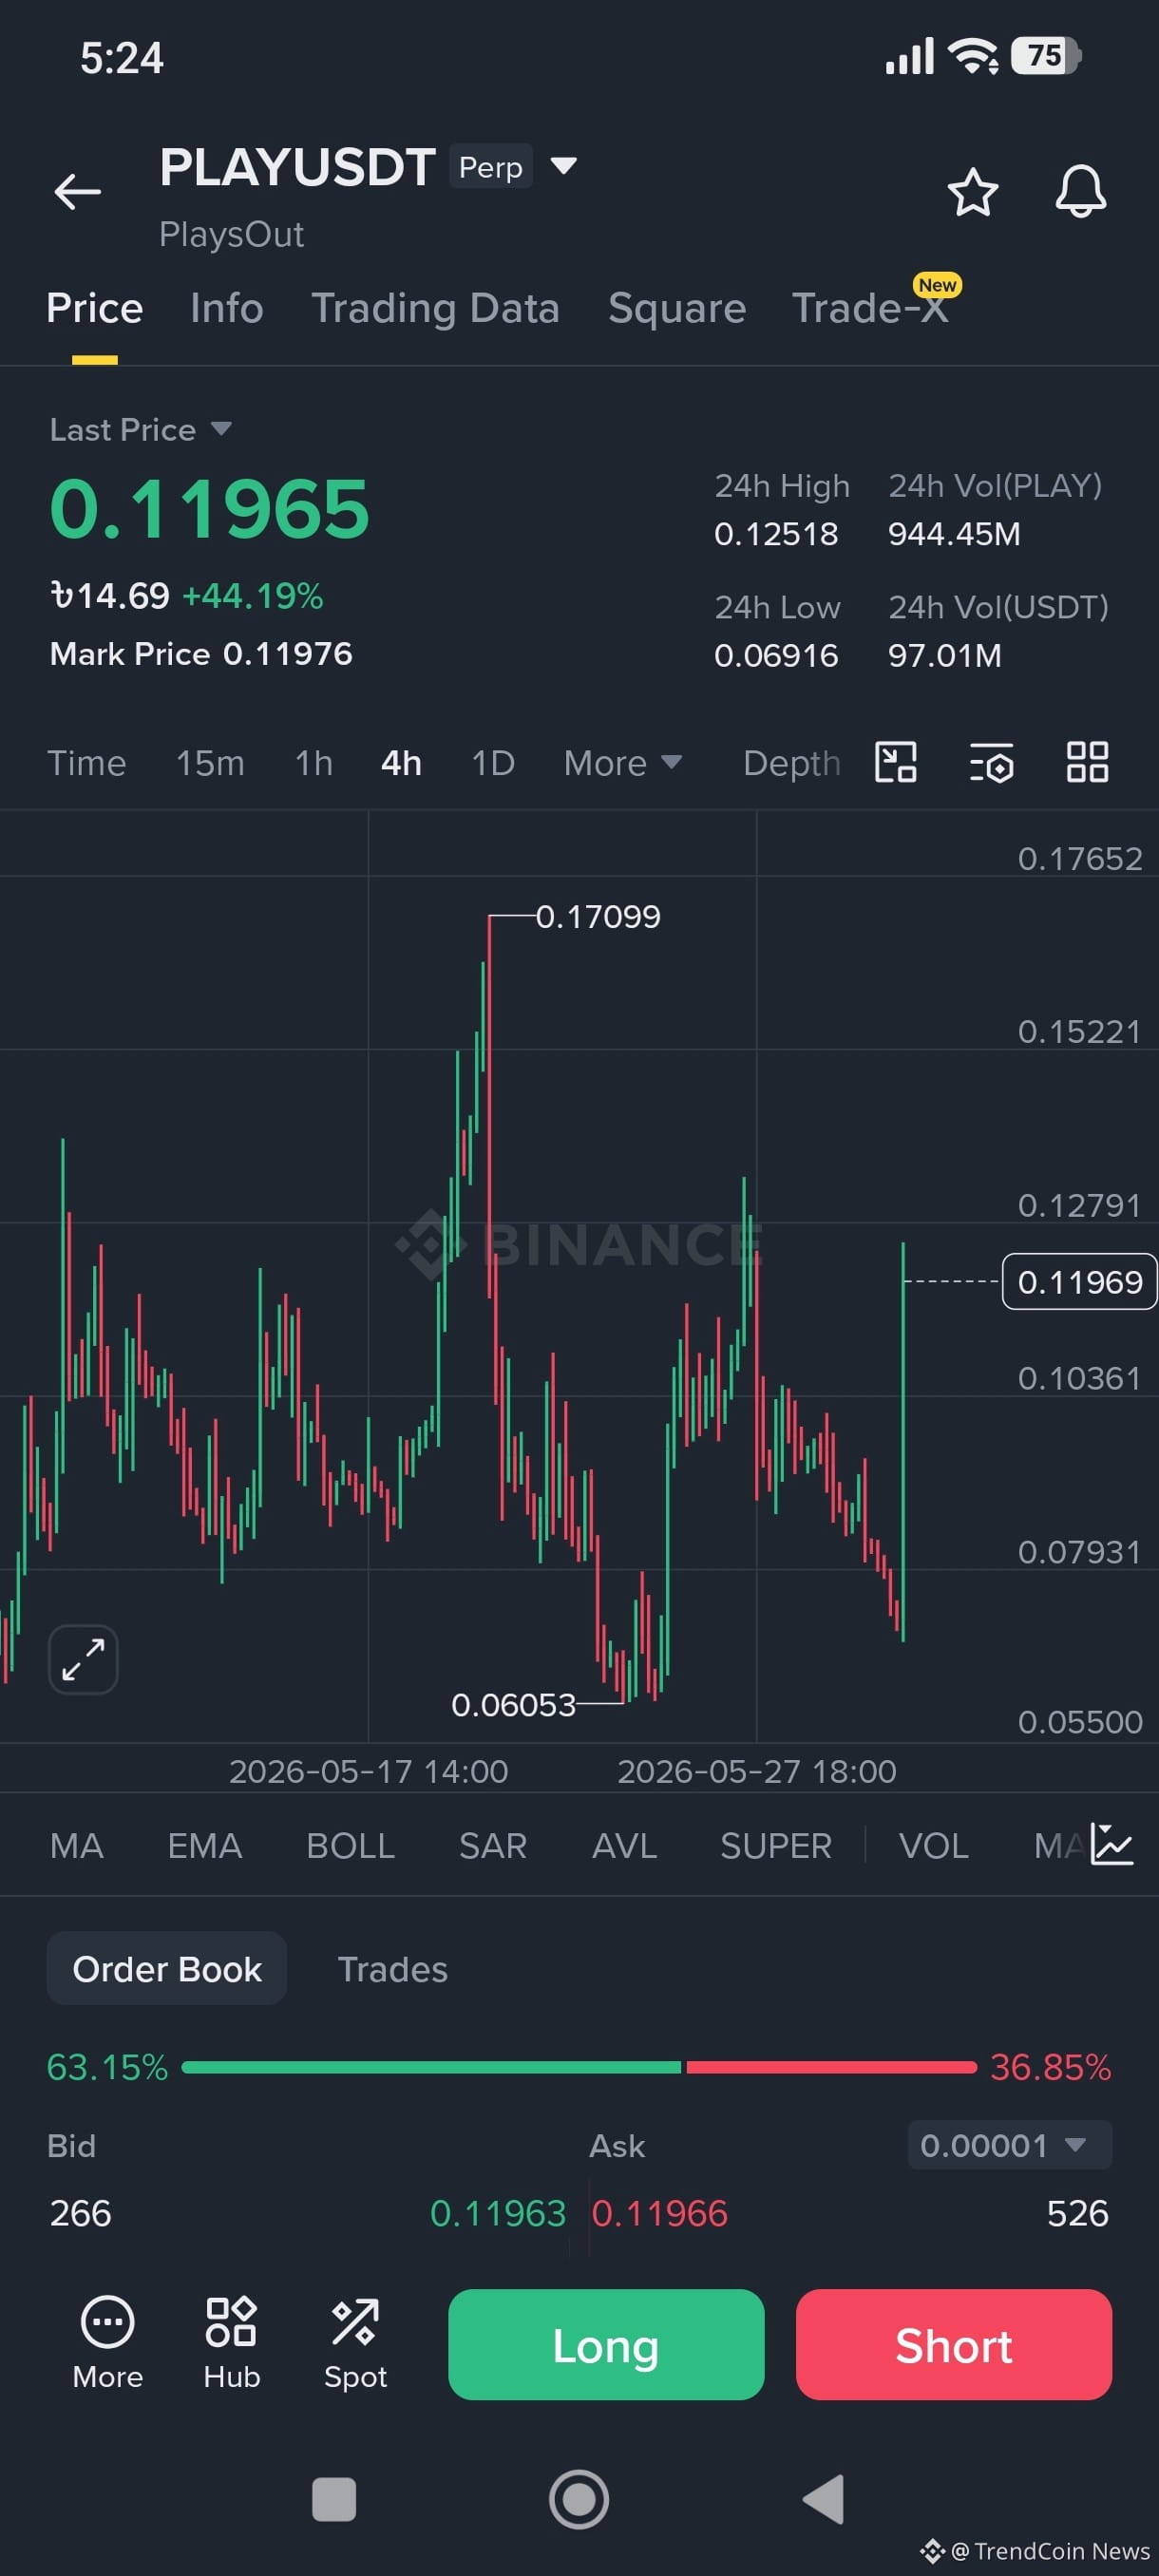Image resolution: width=1159 pixels, height=2576 pixels.
Task: Tap the green bid side of ratio bar
Action: tap(431, 2067)
